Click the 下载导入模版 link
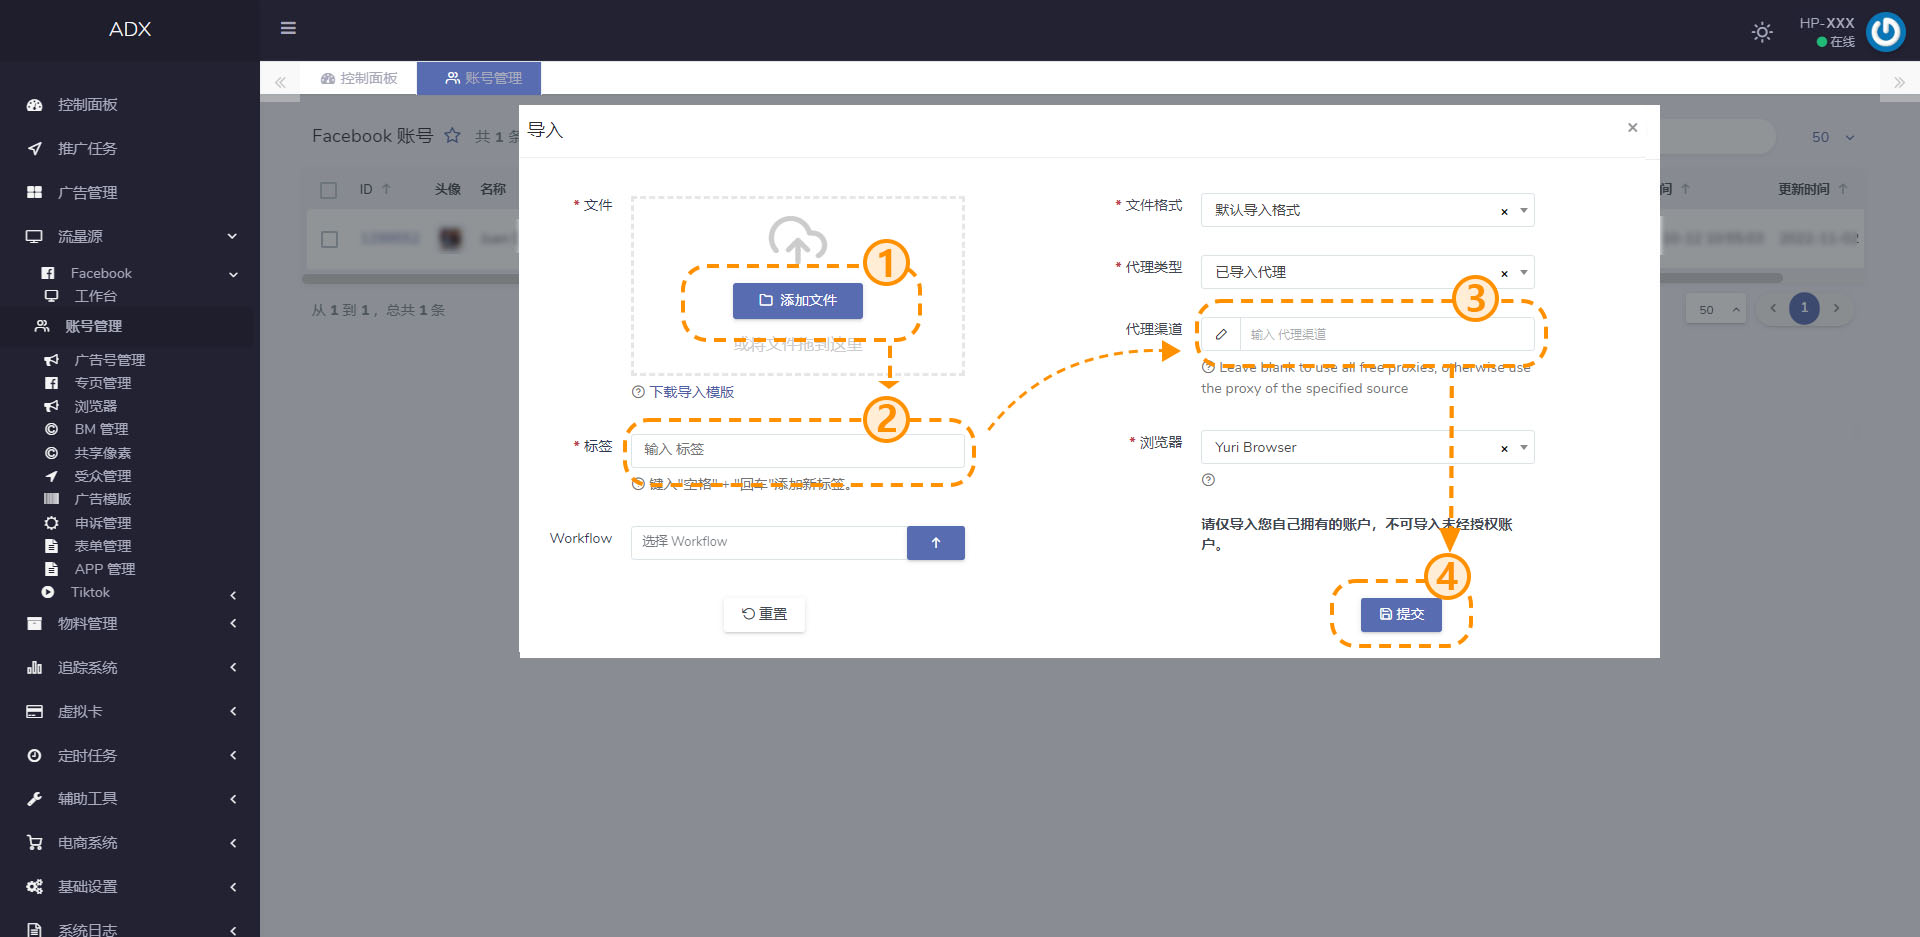Viewport: 1920px width, 937px height. (691, 392)
